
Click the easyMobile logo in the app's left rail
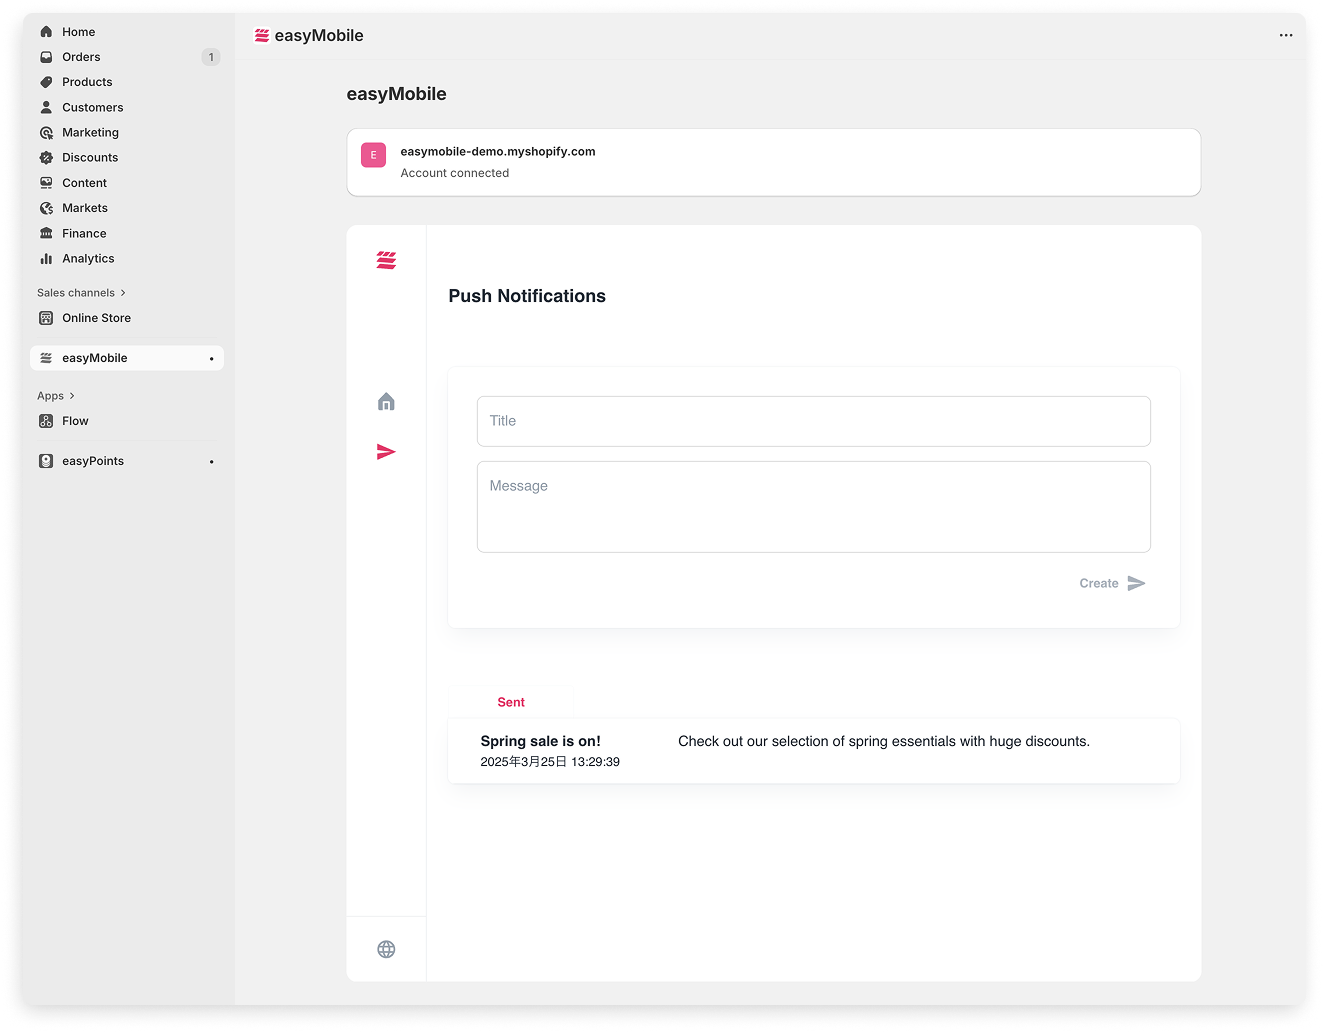(x=386, y=260)
